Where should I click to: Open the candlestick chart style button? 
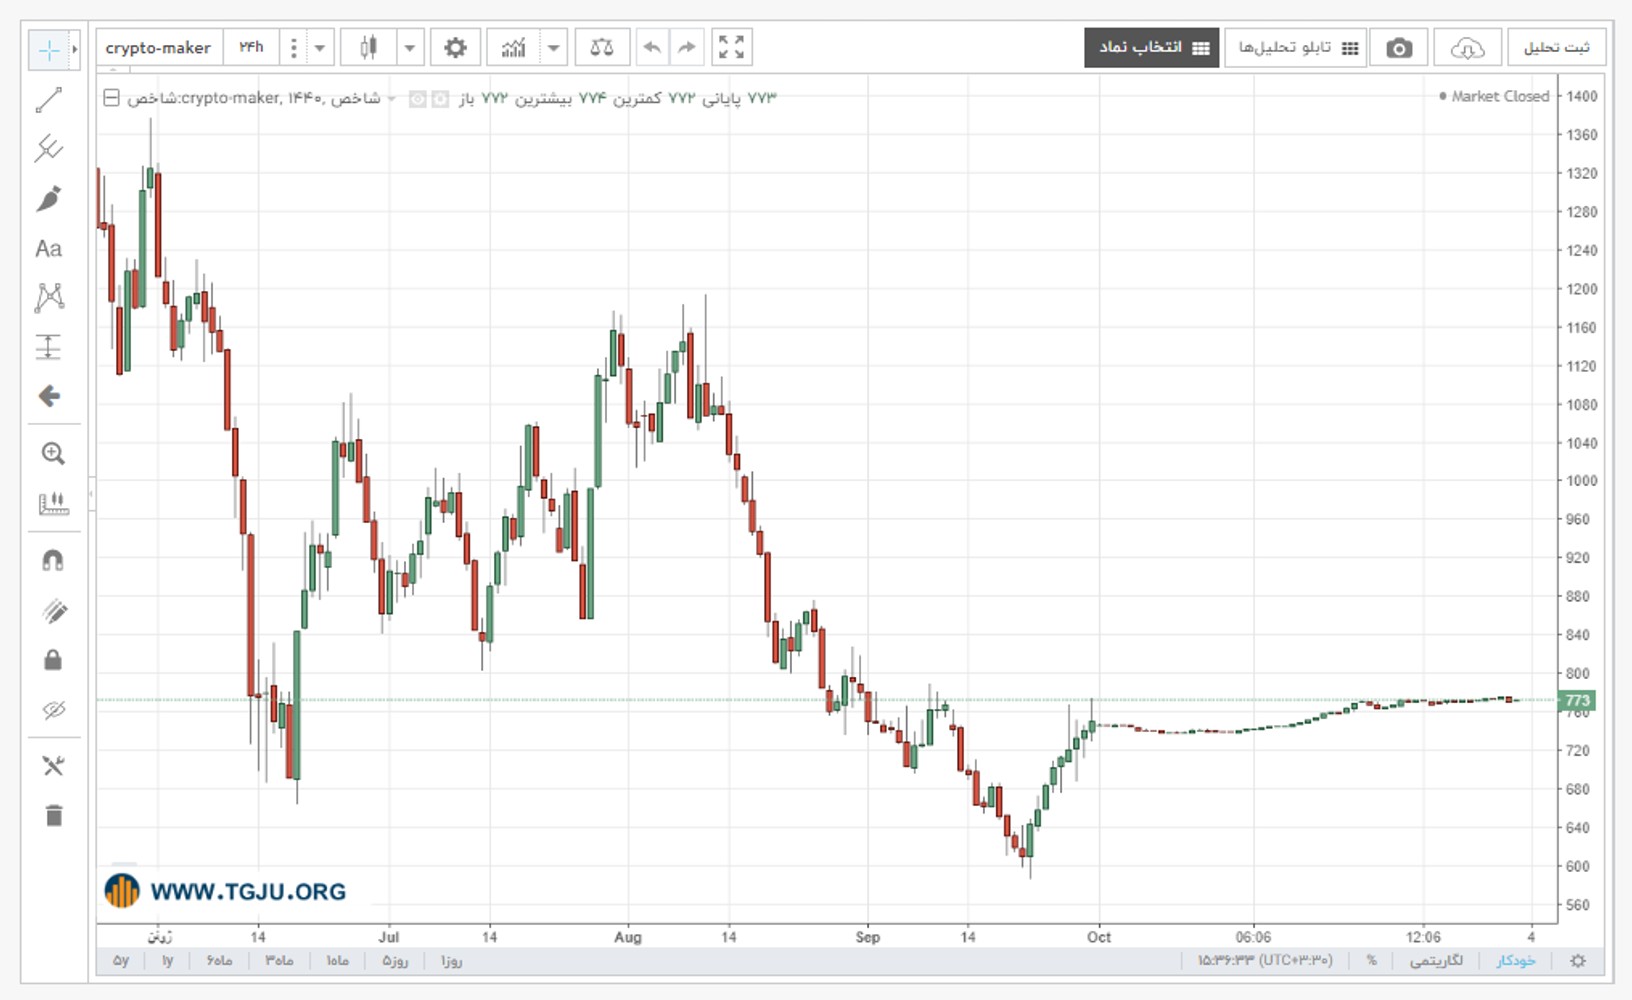pos(369,47)
